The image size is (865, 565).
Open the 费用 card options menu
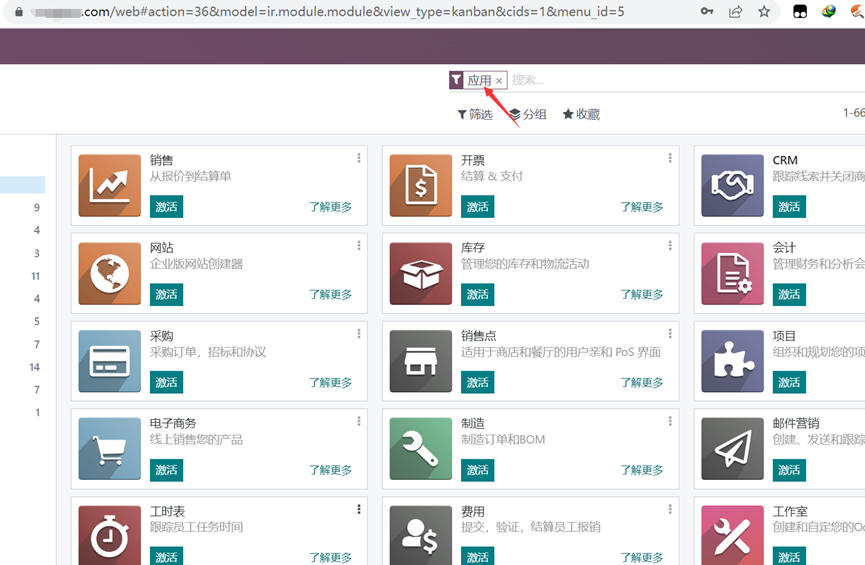670,509
